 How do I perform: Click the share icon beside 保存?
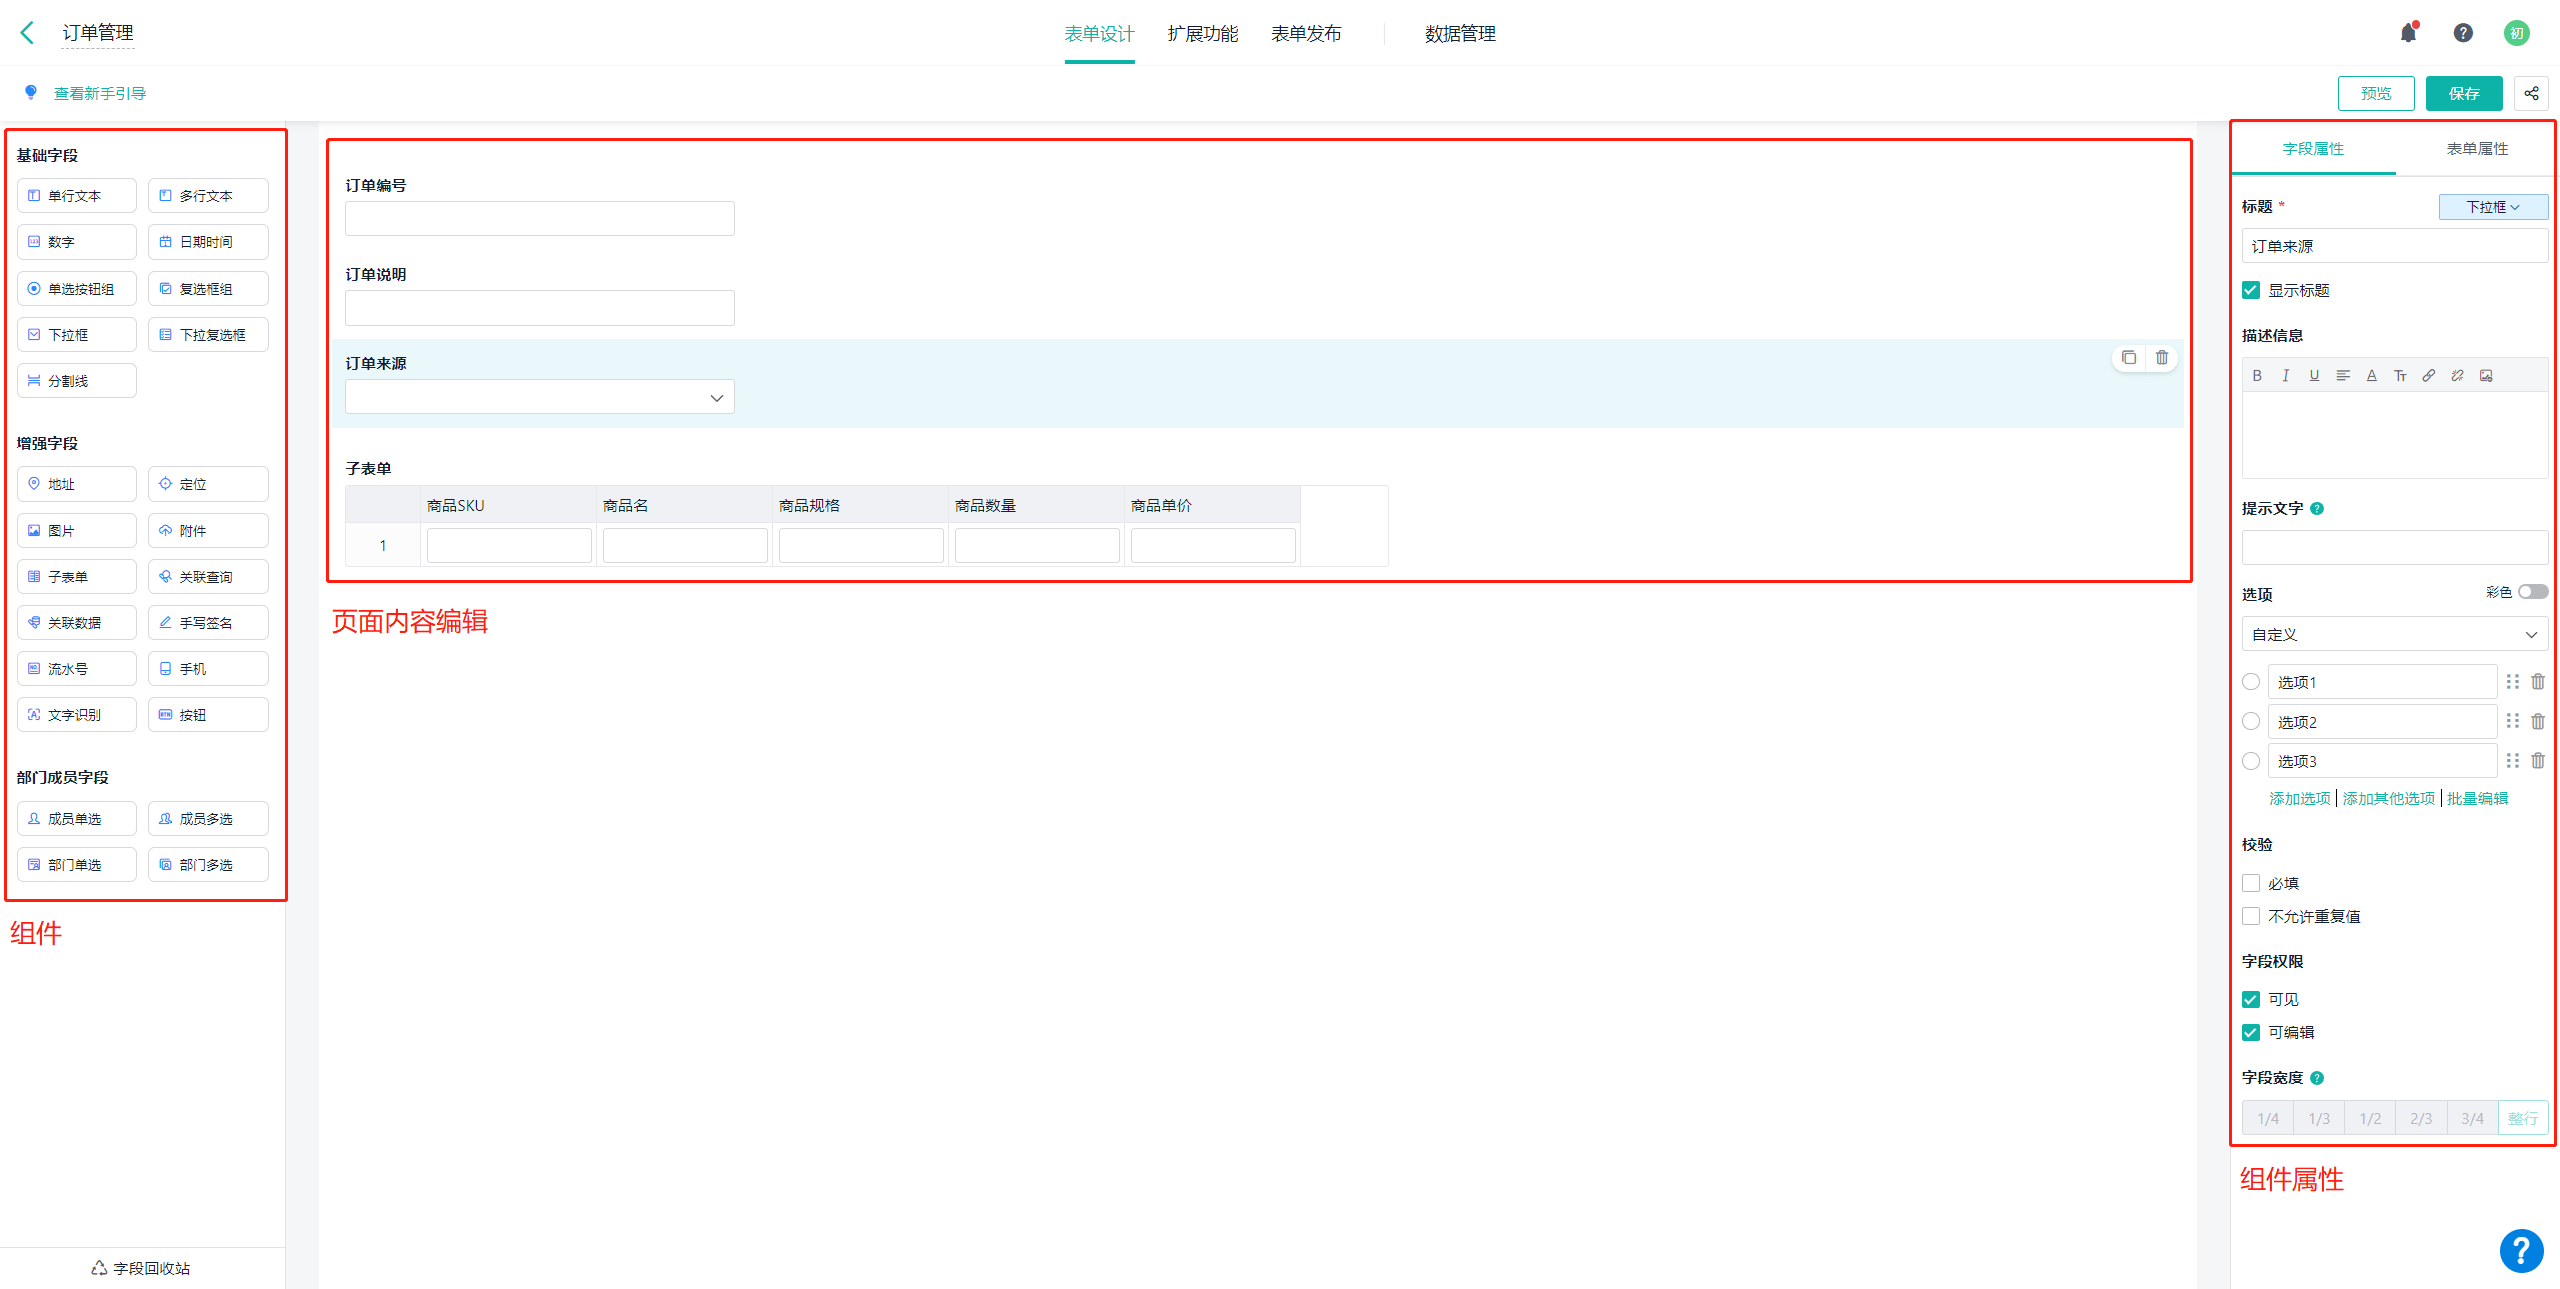point(2531,93)
